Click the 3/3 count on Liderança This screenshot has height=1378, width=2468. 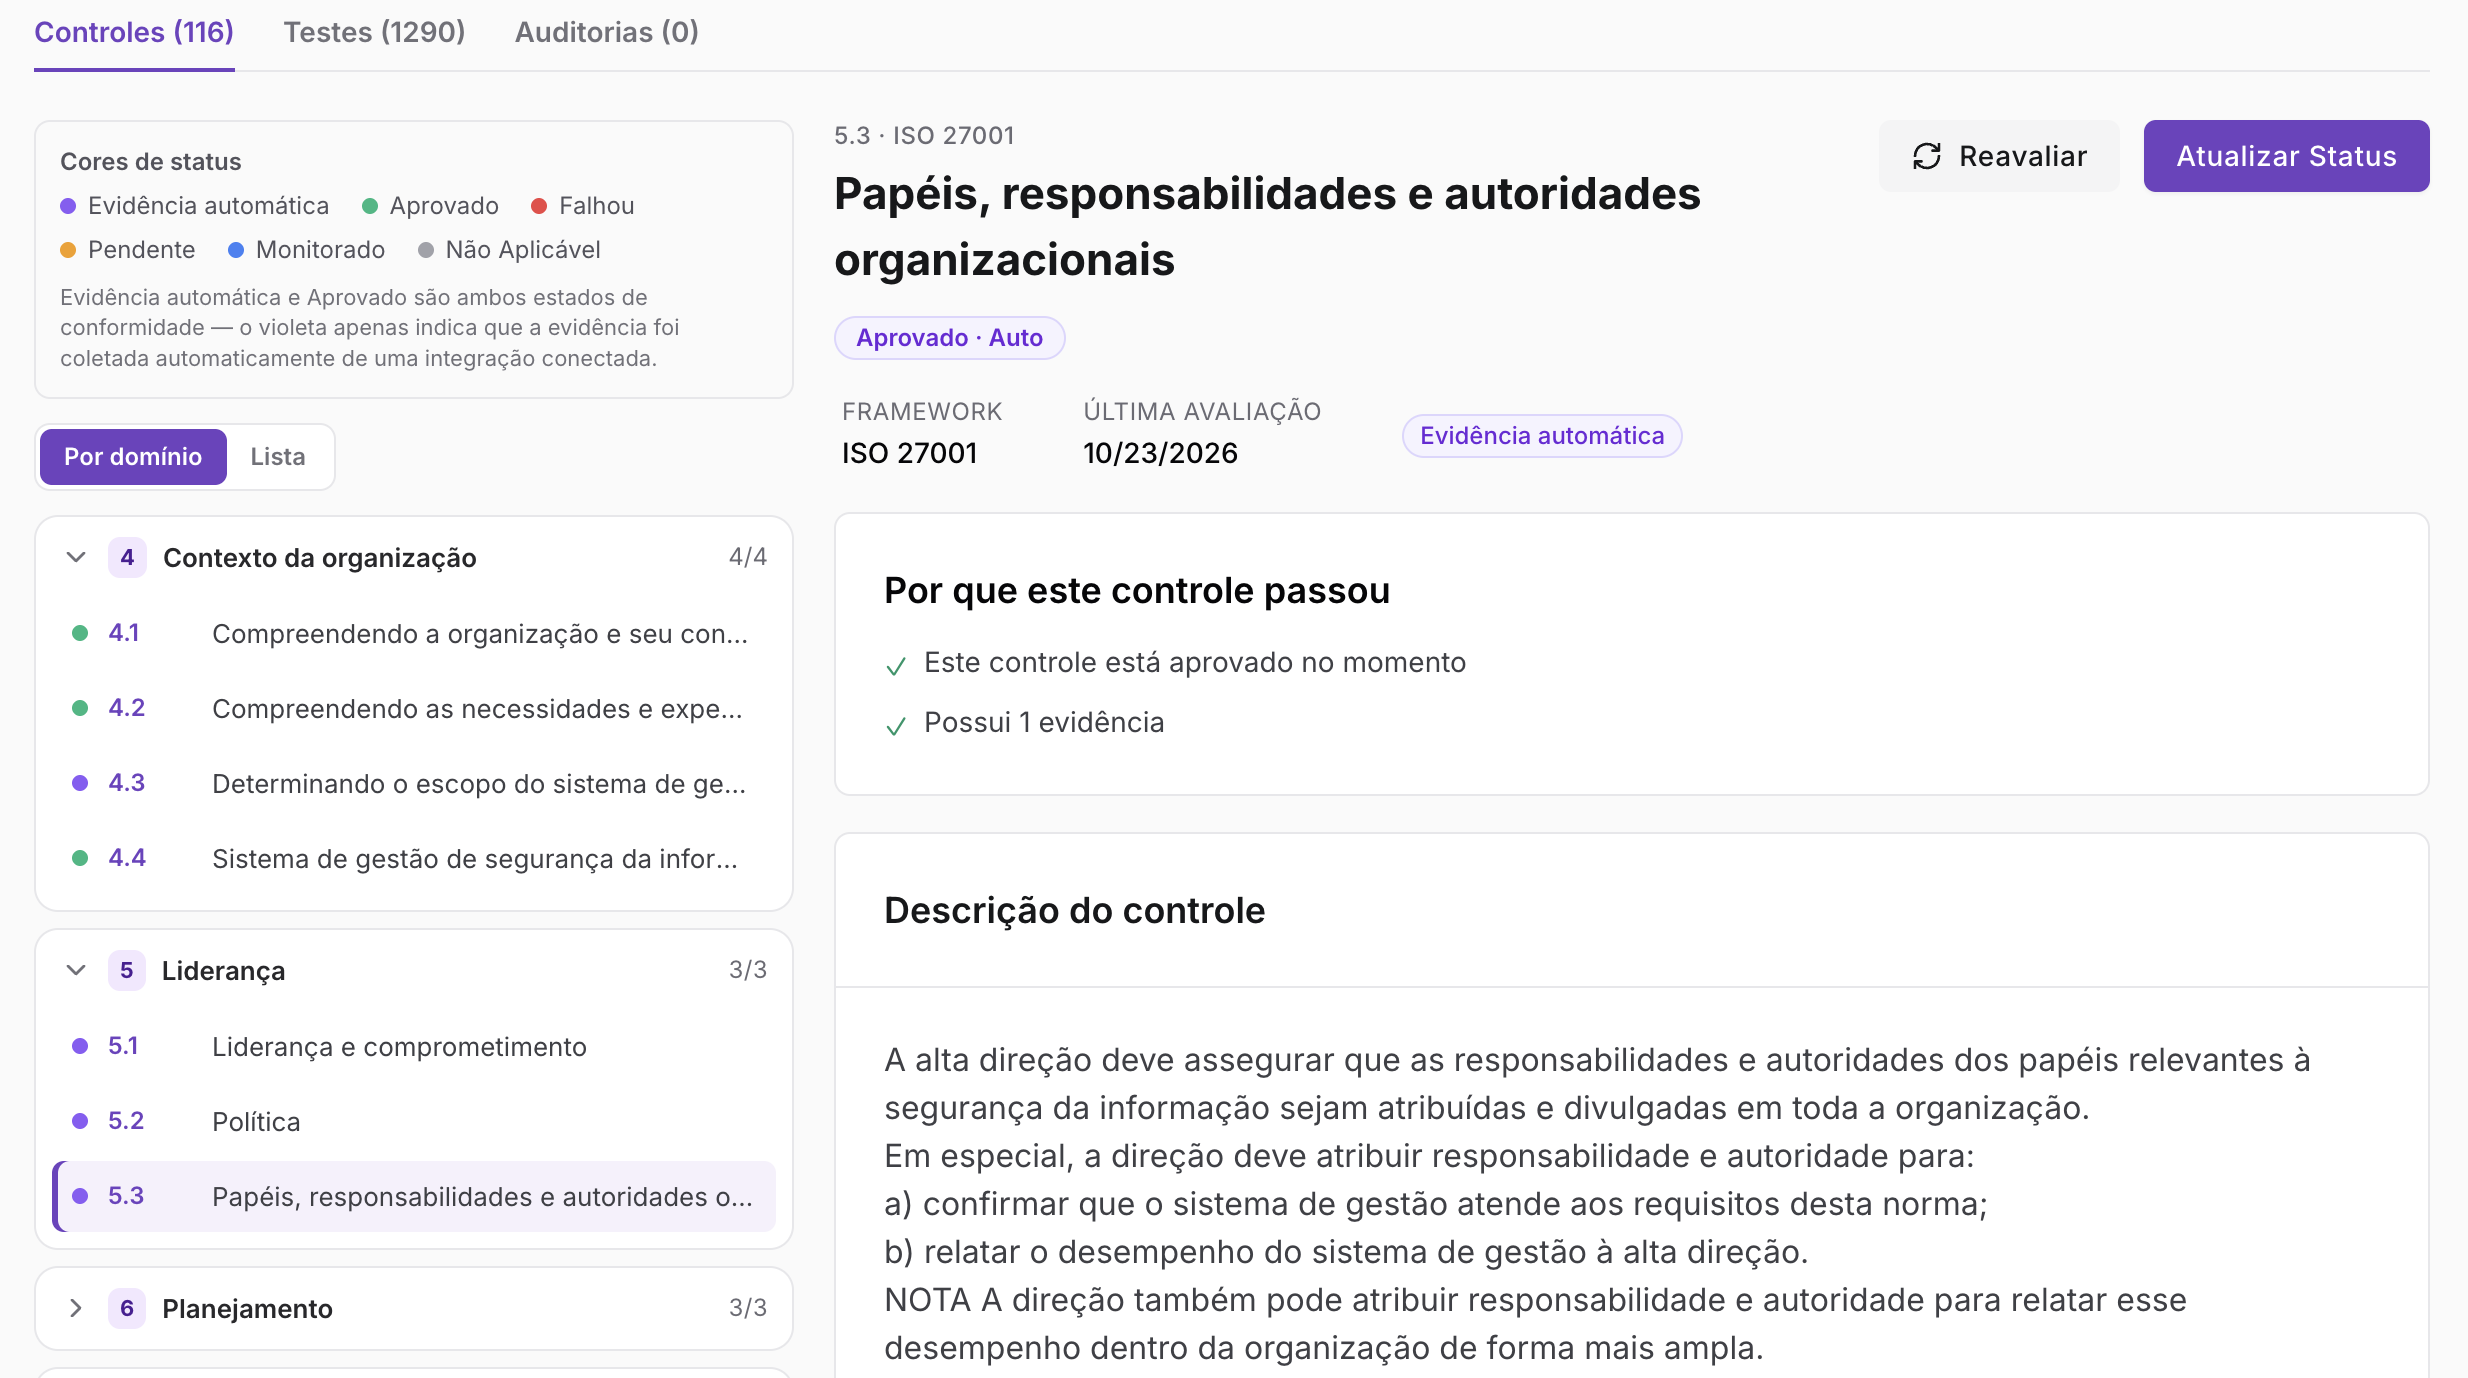[748, 970]
